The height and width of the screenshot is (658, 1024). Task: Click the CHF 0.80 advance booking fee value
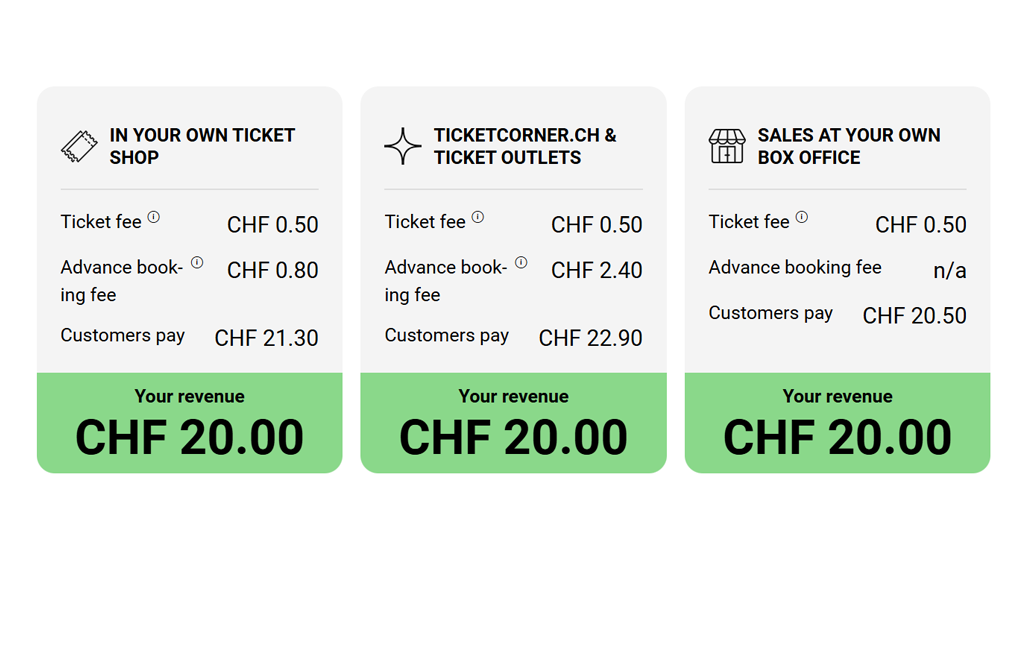[x=272, y=270]
